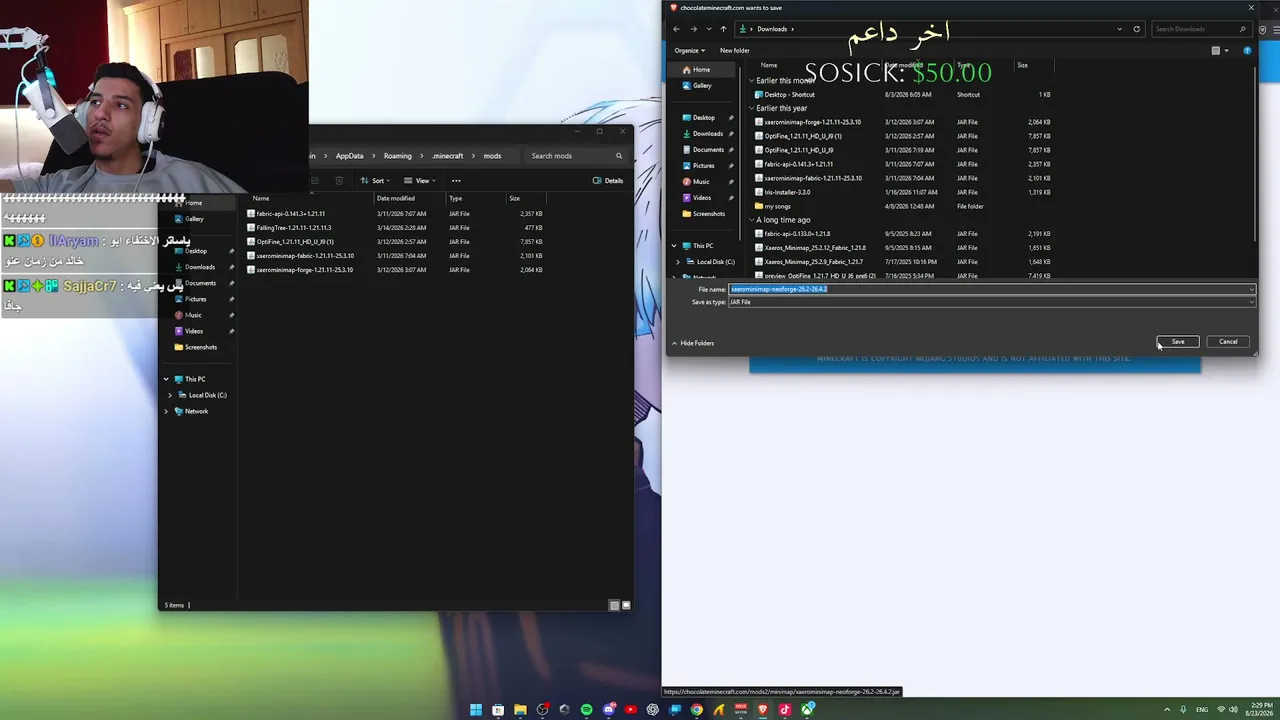Open the help icon in save dialog

(1247, 51)
